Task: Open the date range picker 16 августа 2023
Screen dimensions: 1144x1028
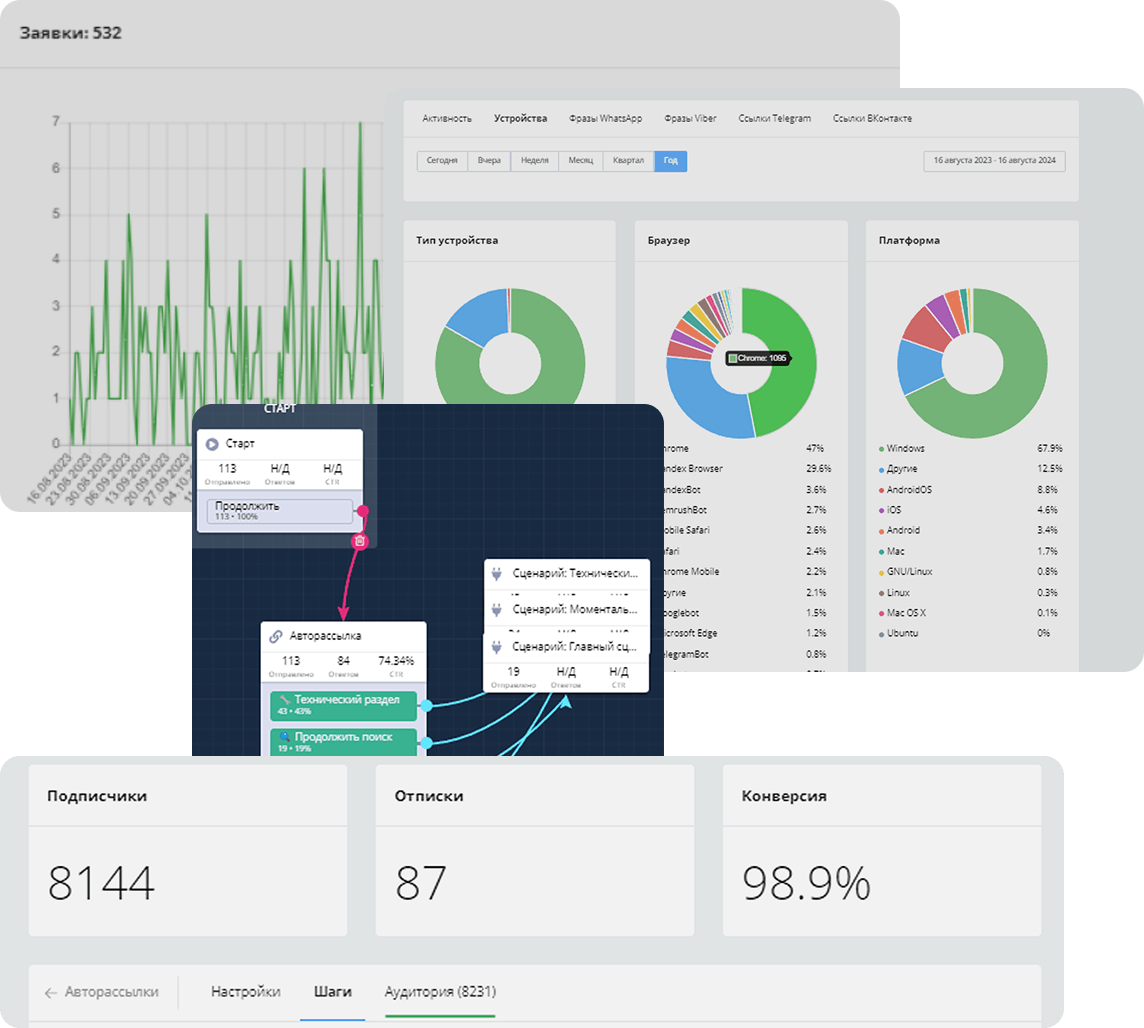Action: 994,161
